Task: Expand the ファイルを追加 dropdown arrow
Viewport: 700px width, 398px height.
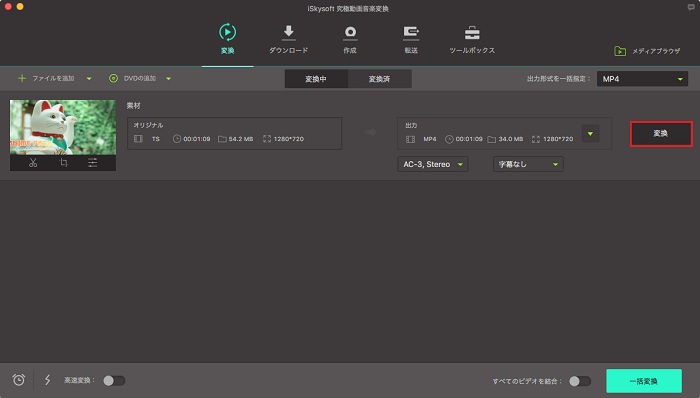Action: 89,79
